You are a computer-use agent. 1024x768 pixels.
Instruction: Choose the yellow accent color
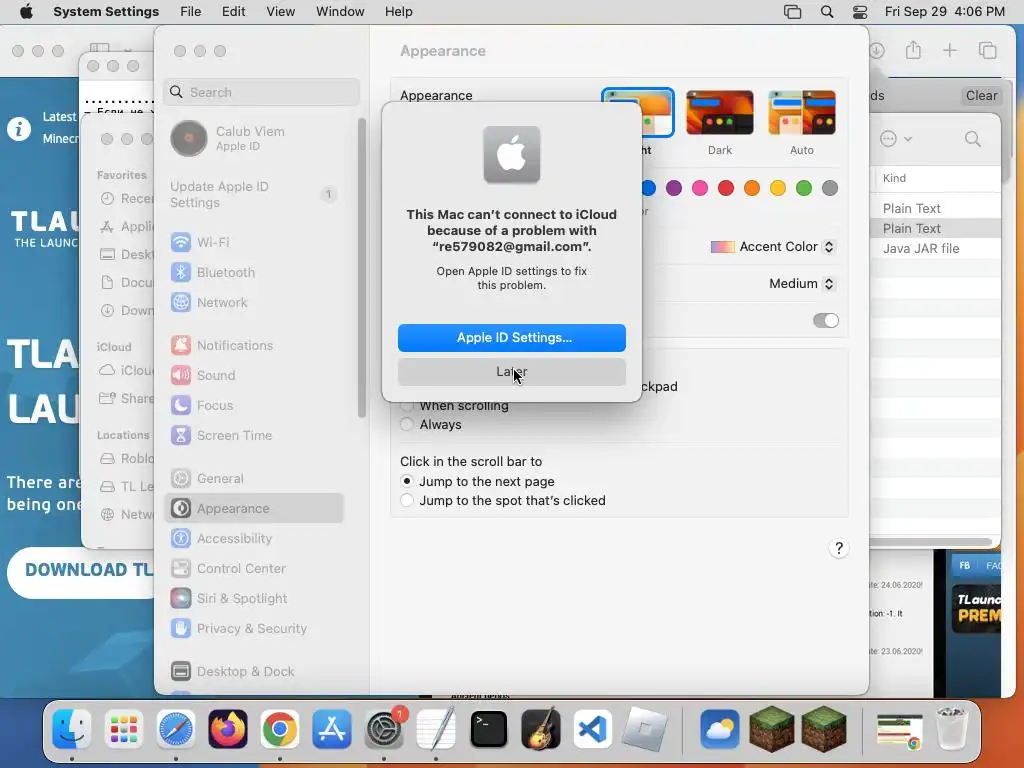pyautogui.click(x=778, y=188)
